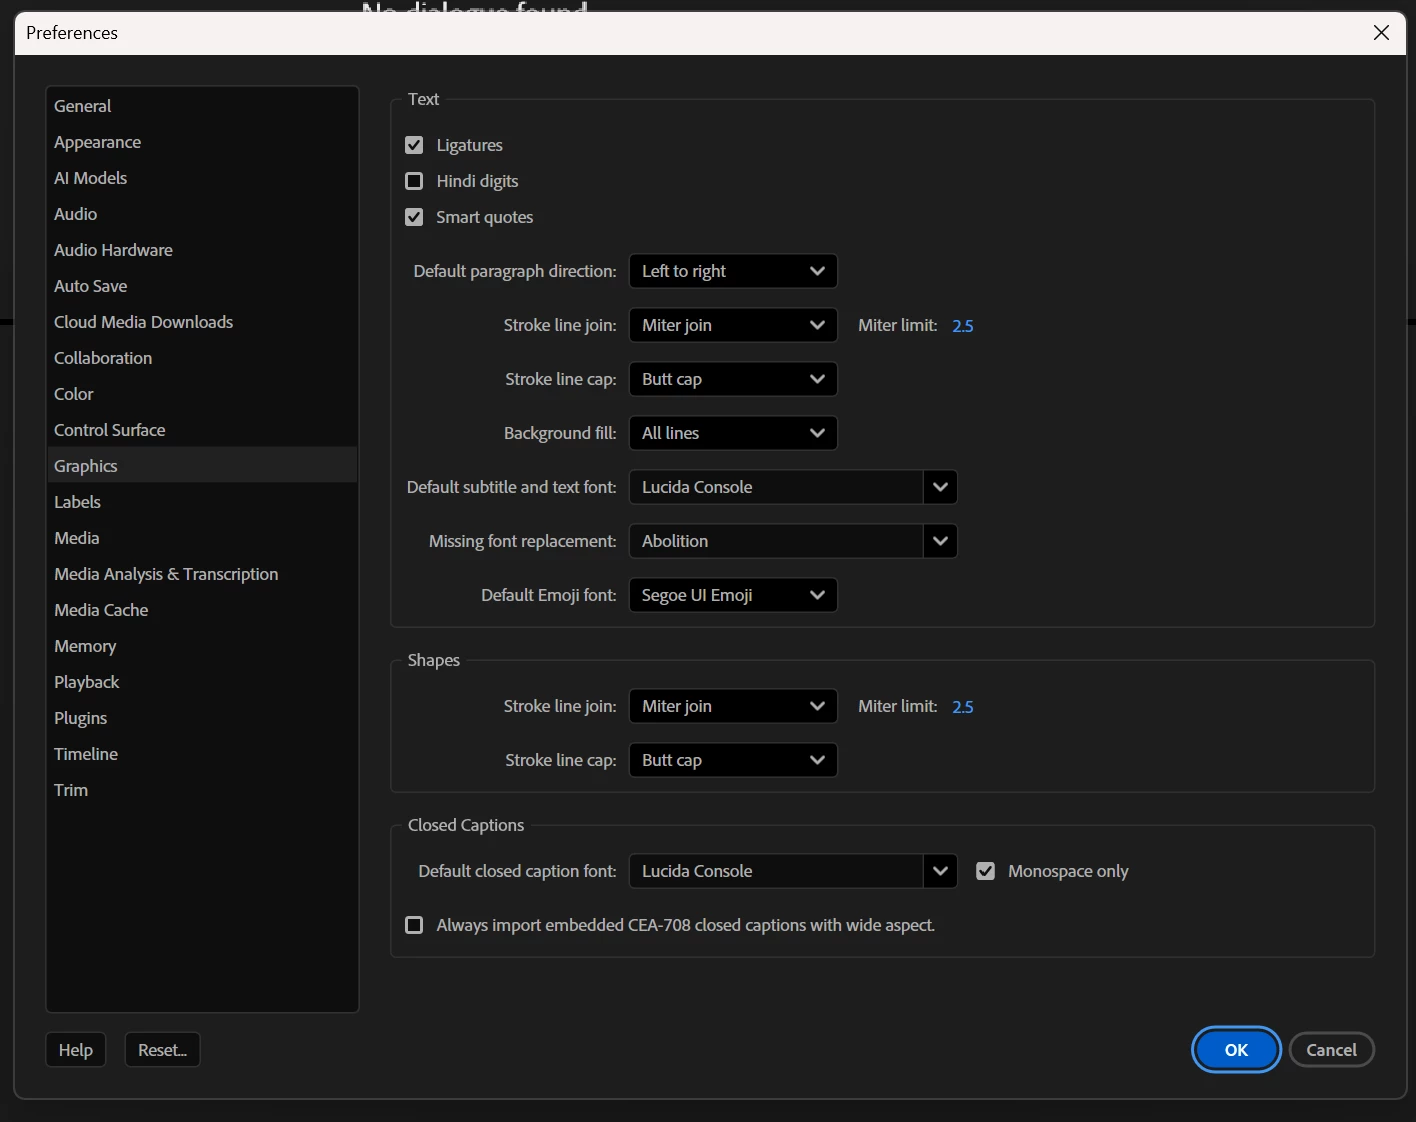Screen dimensions: 1416x1122
Task: Go to Media Cache preferences
Action: [202, 610]
